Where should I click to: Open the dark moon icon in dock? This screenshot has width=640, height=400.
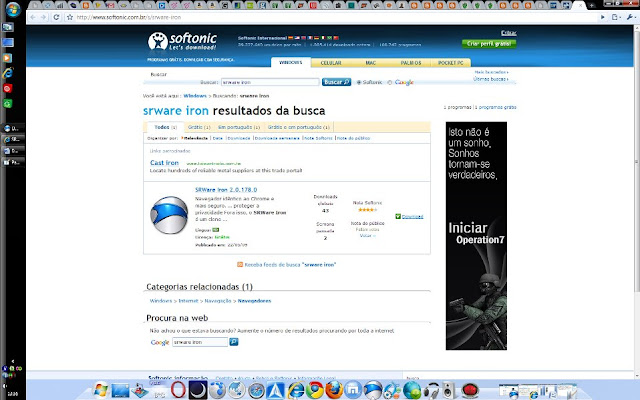click(198, 390)
